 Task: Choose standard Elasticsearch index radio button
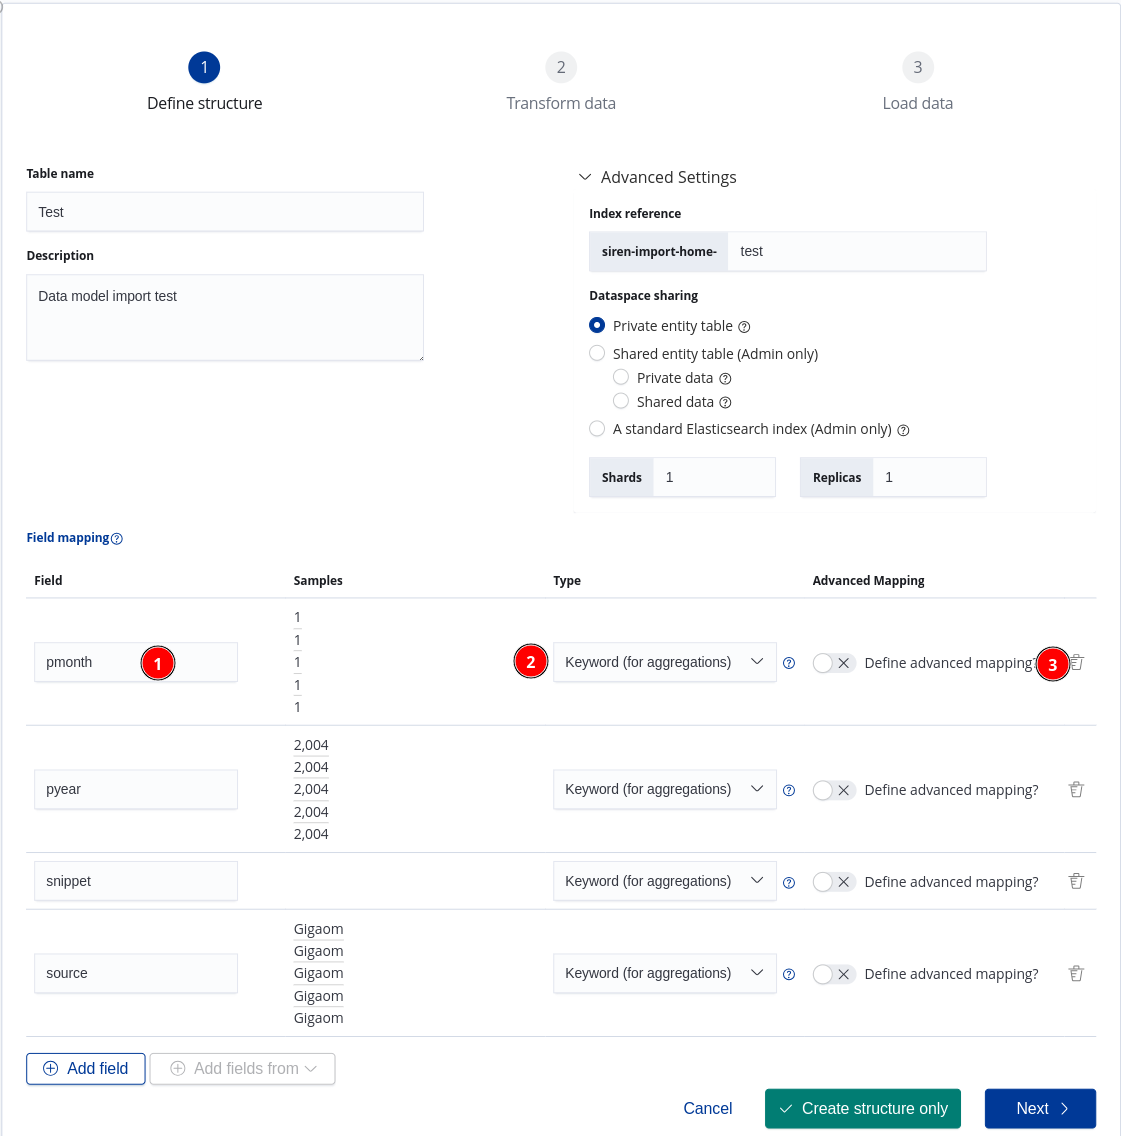click(597, 429)
